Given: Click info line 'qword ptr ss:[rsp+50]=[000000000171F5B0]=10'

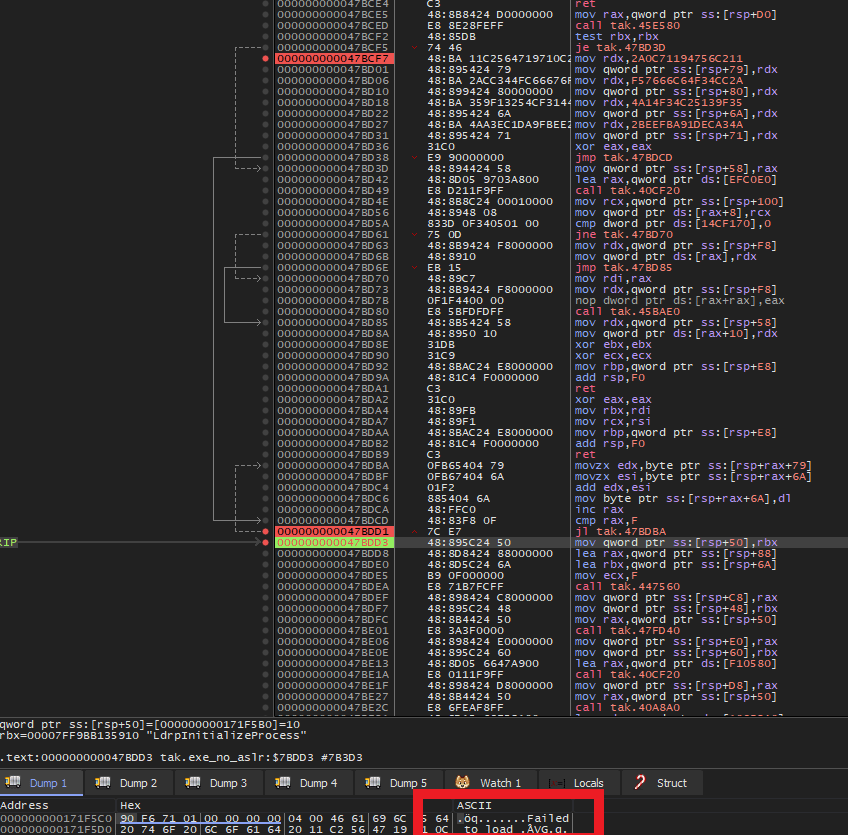Looking at the screenshot, I should [x=150, y=725].
